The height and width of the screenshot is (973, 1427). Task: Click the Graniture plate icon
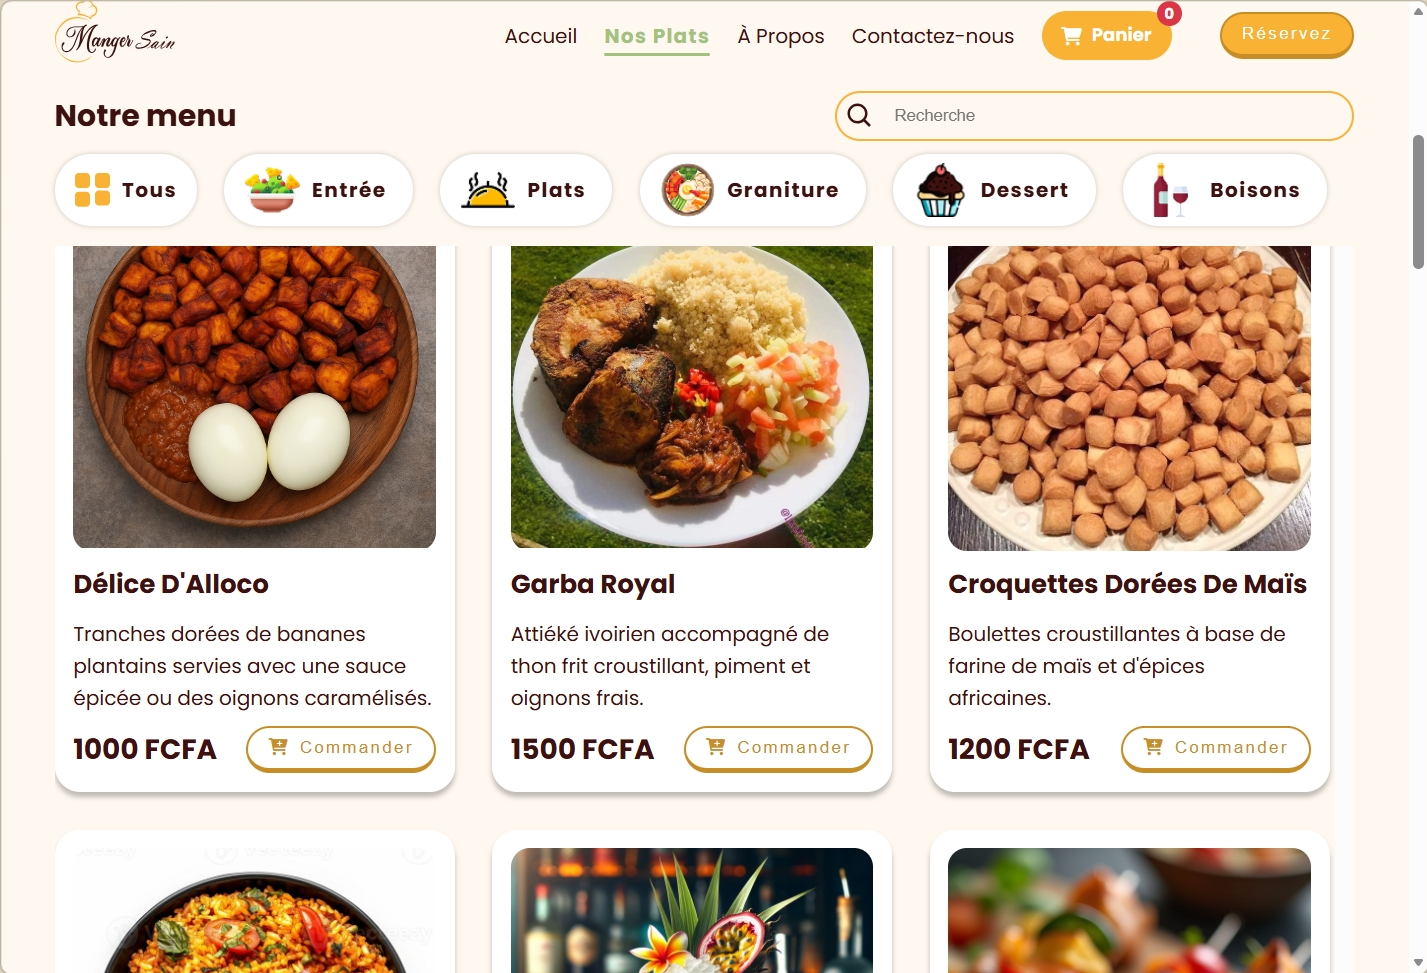tap(687, 190)
